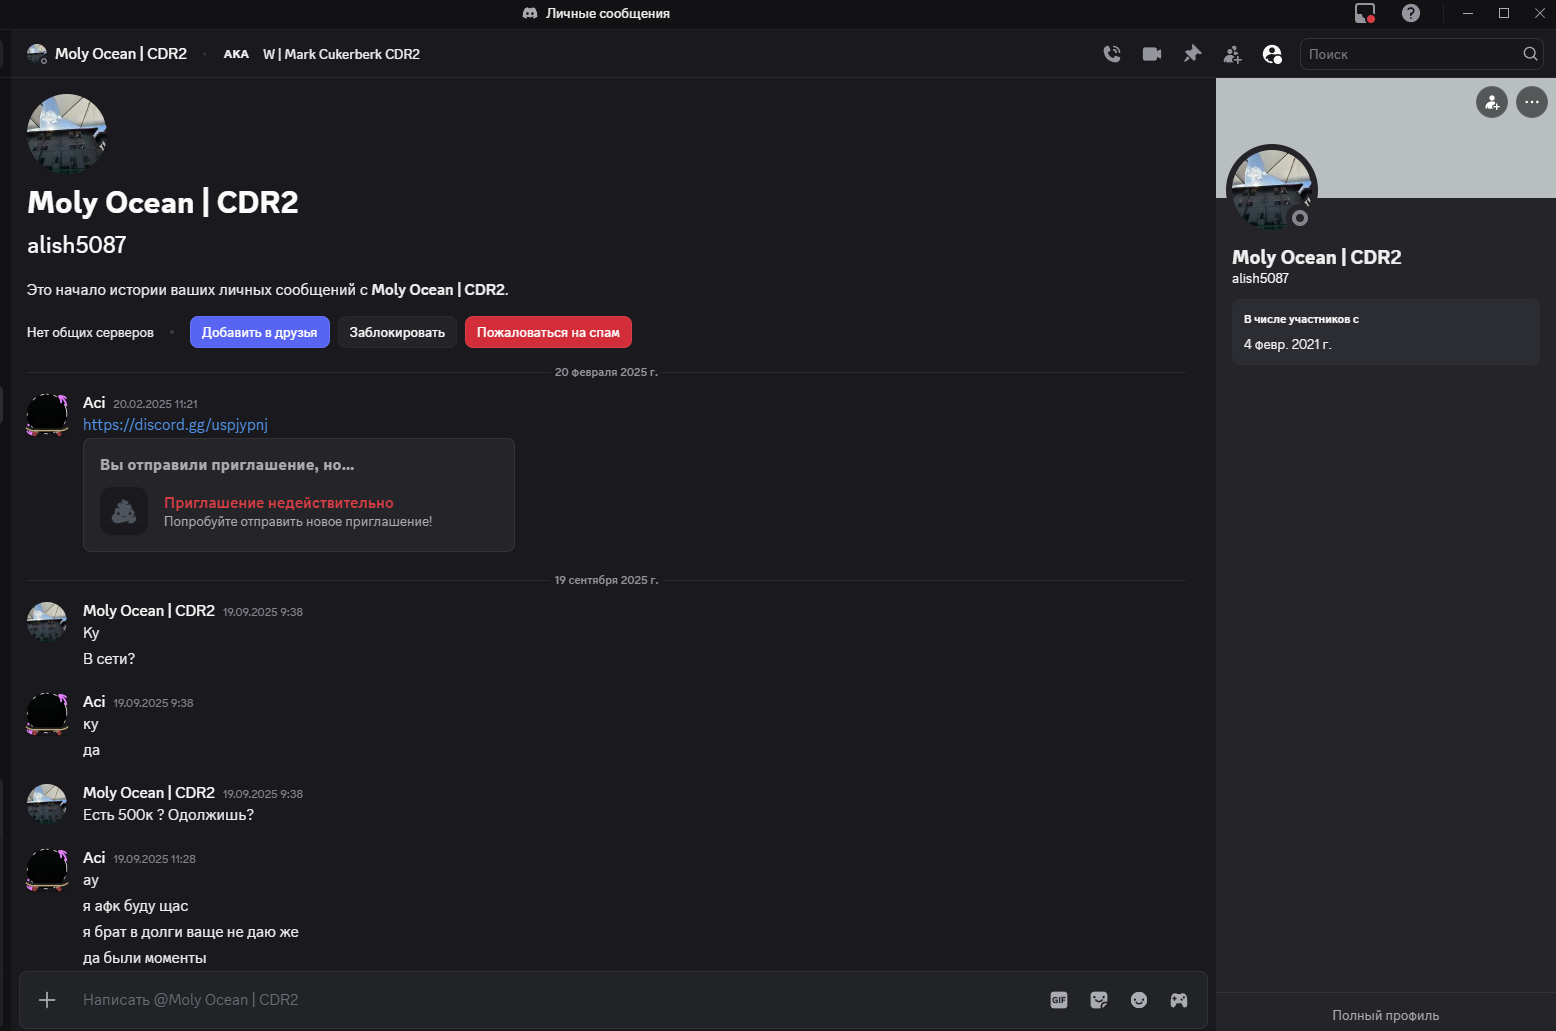Click the 'я брат в долги ваще не даю же' message
Image resolution: width=1556 pixels, height=1031 pixels.
click(191, 932)
